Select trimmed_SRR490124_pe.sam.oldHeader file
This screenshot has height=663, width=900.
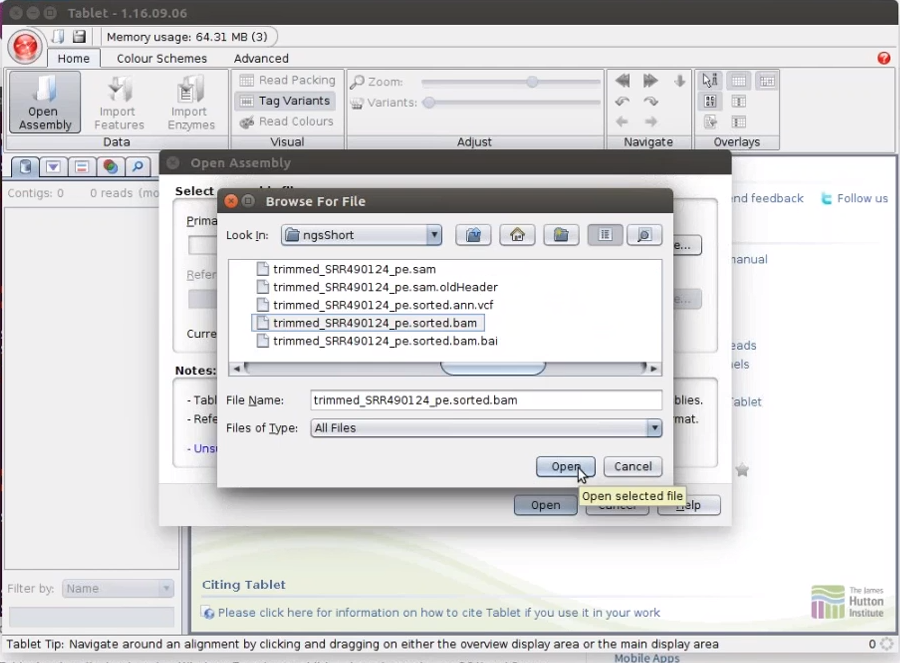(377, 287)
